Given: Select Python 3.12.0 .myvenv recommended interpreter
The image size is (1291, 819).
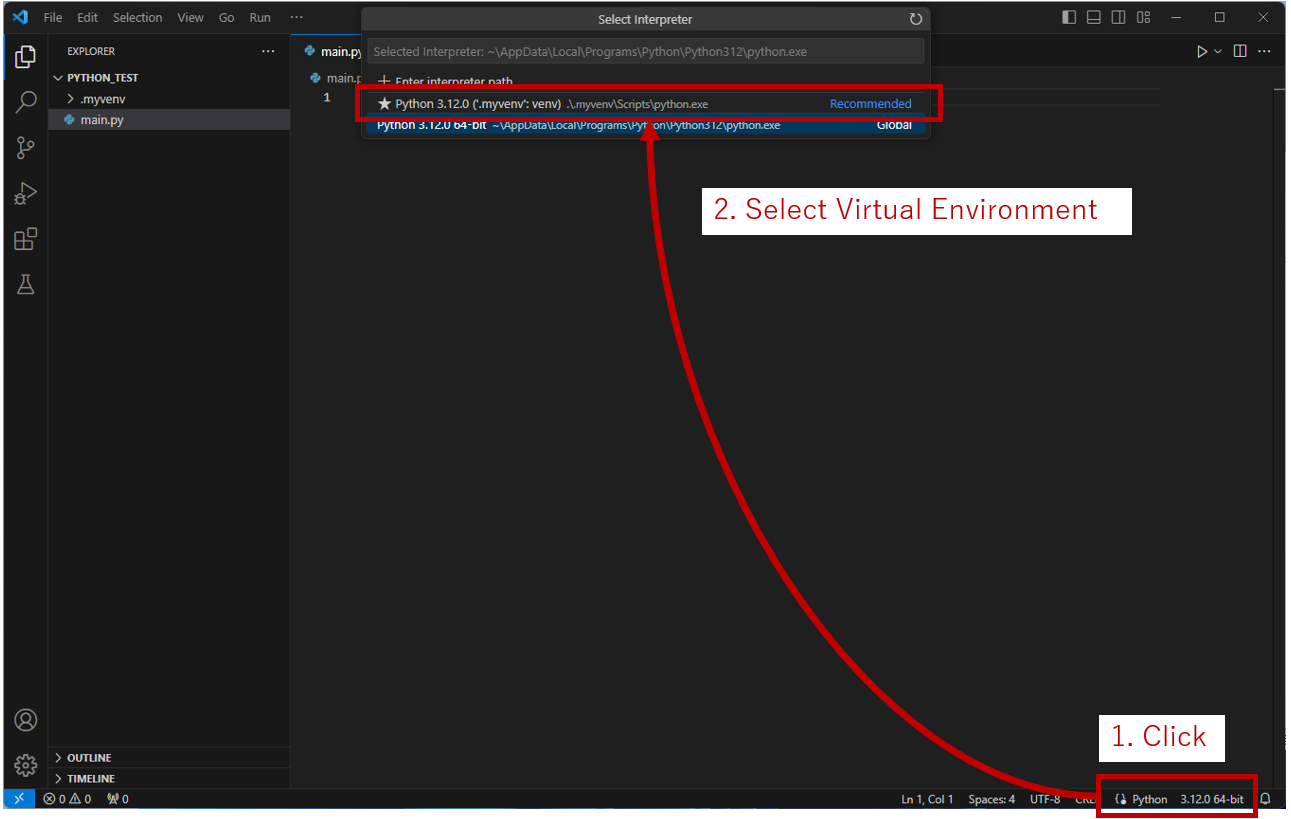Looking at the screenshot, I should click(x=645, y=104).
